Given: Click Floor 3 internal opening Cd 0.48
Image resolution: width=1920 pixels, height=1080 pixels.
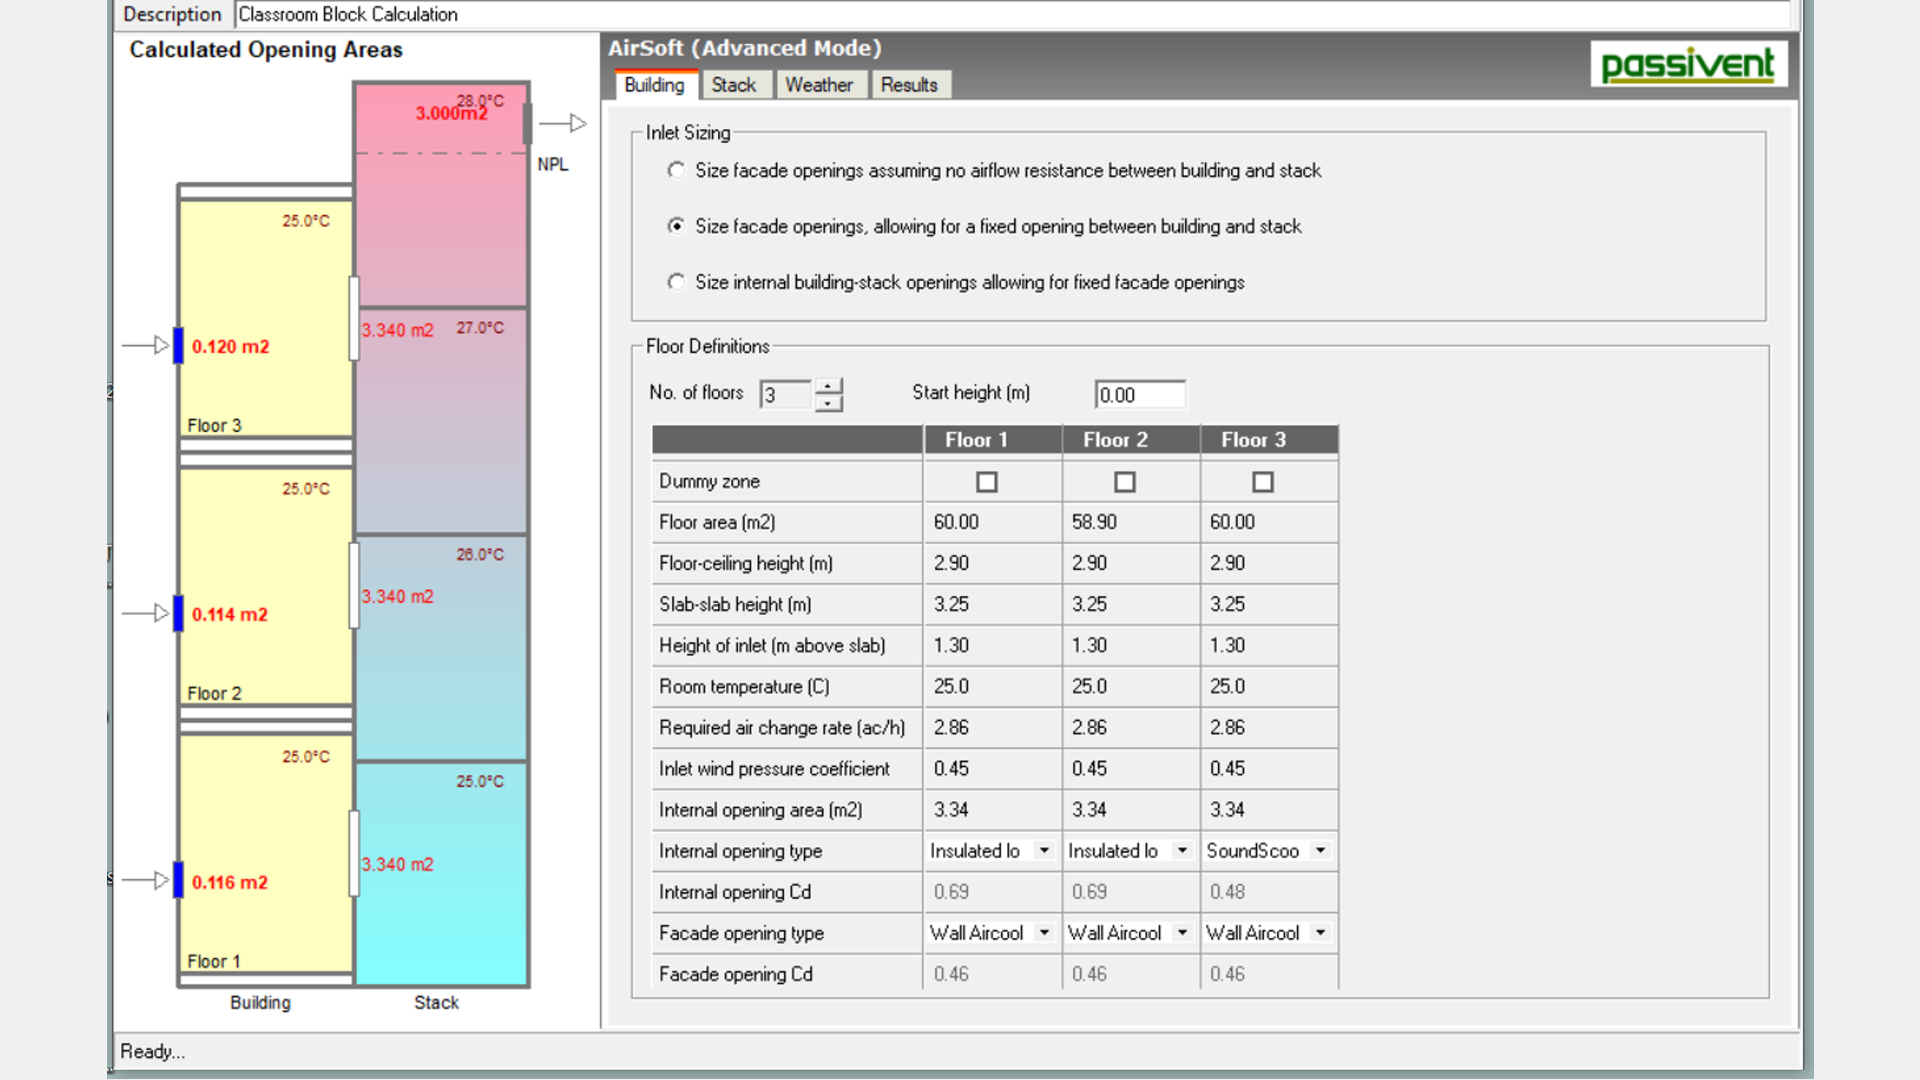Looking at the screenshot, I should coord(1269,891).
